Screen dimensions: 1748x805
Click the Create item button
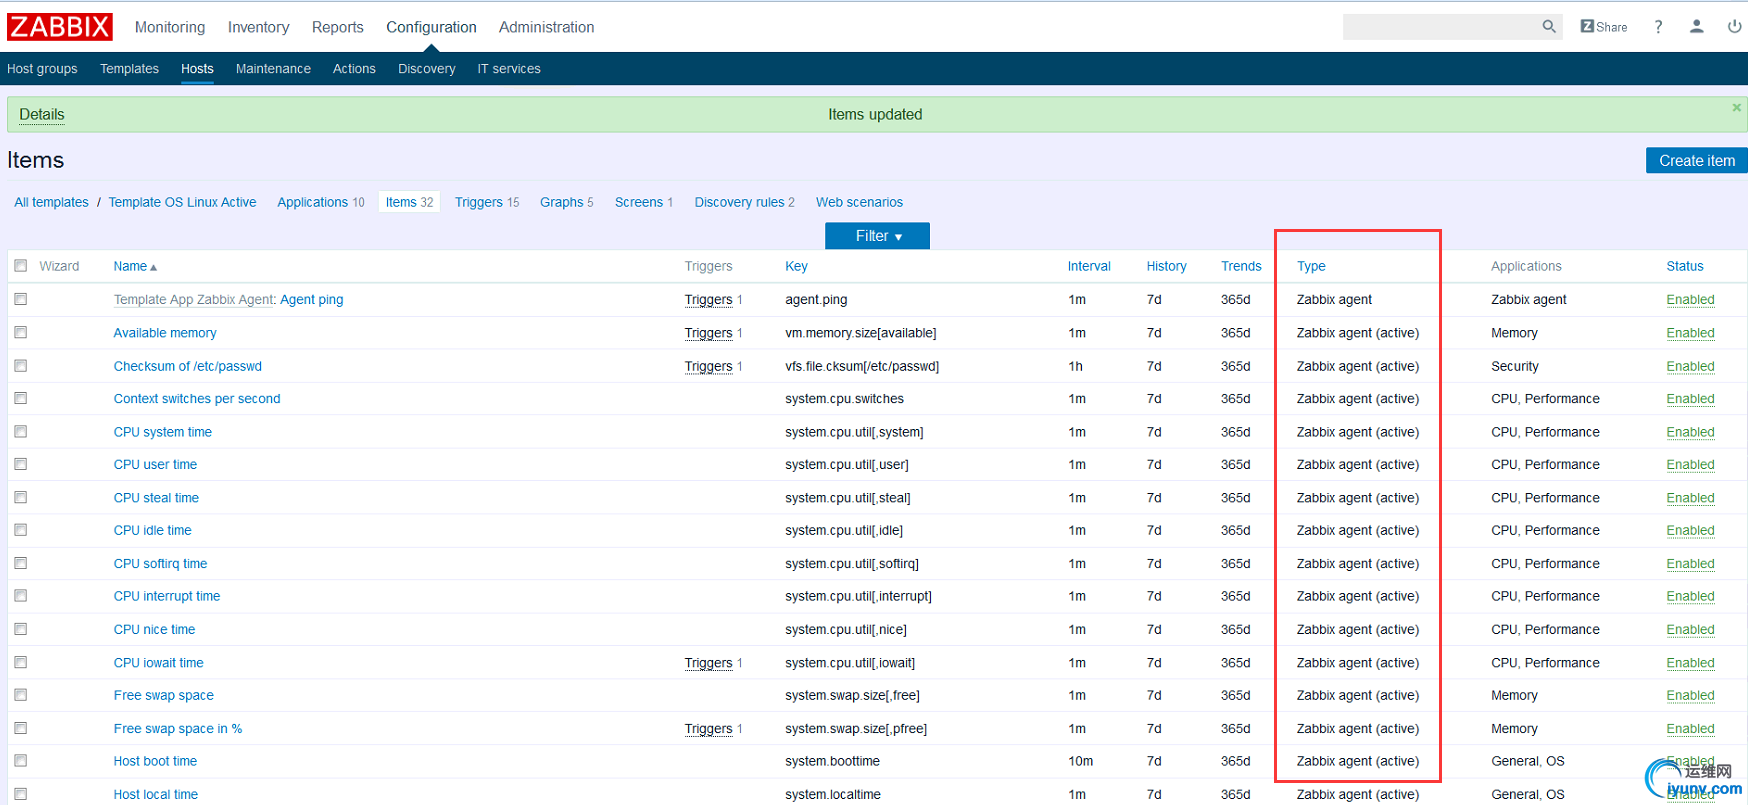(1696, 161)
